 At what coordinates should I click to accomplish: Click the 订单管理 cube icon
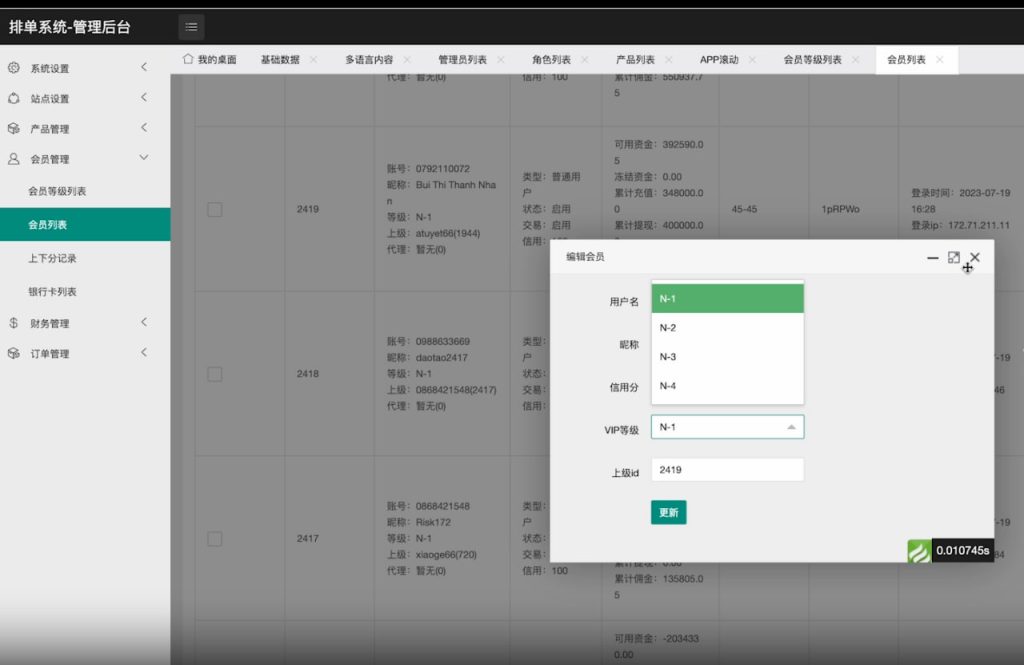point(14,353)
